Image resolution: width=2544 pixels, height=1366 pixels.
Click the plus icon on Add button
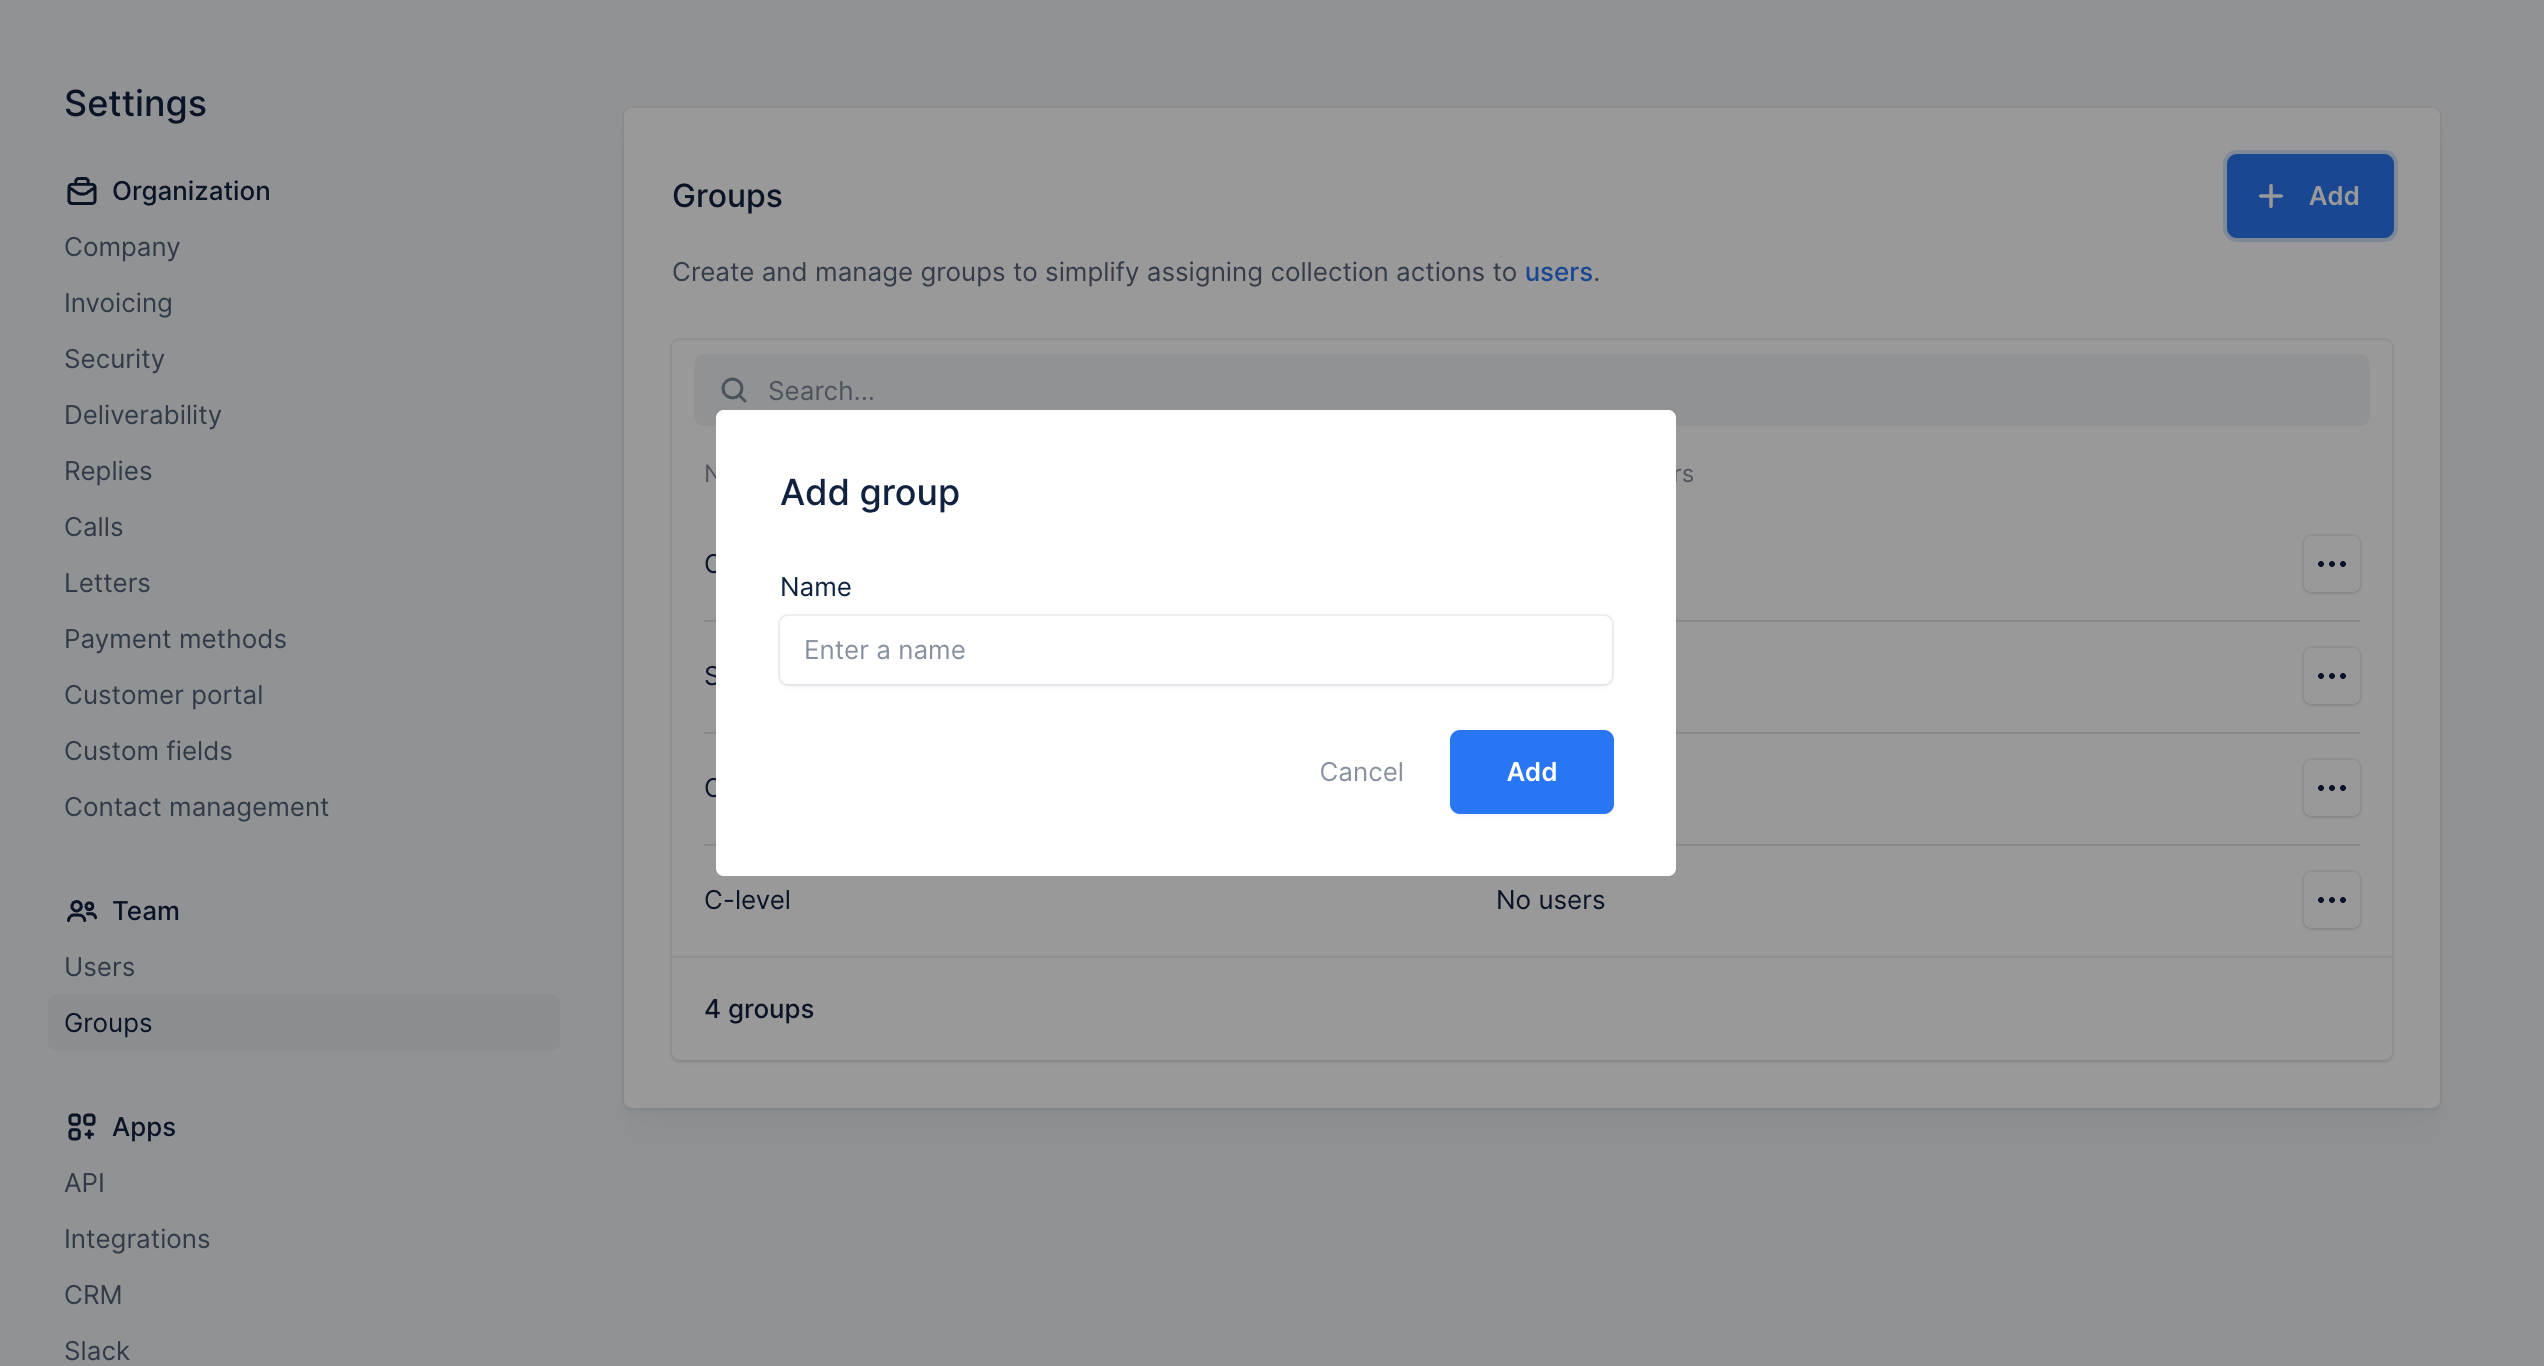click(2271, 196)
